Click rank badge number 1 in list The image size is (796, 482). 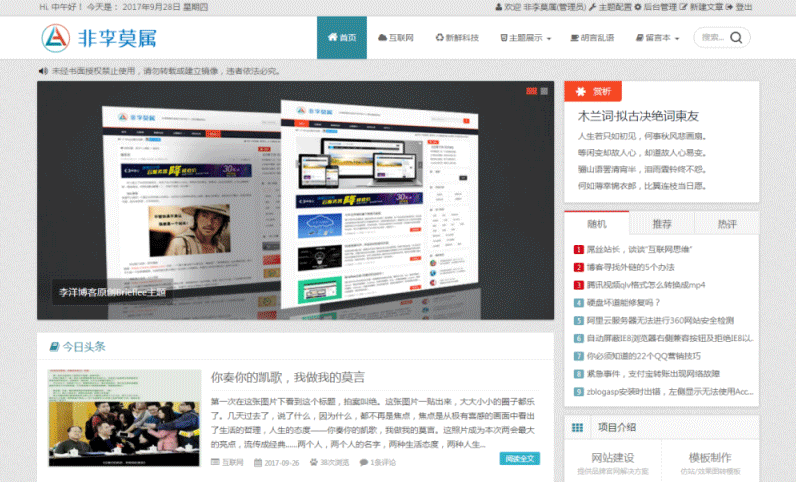(x=579, y=249)
